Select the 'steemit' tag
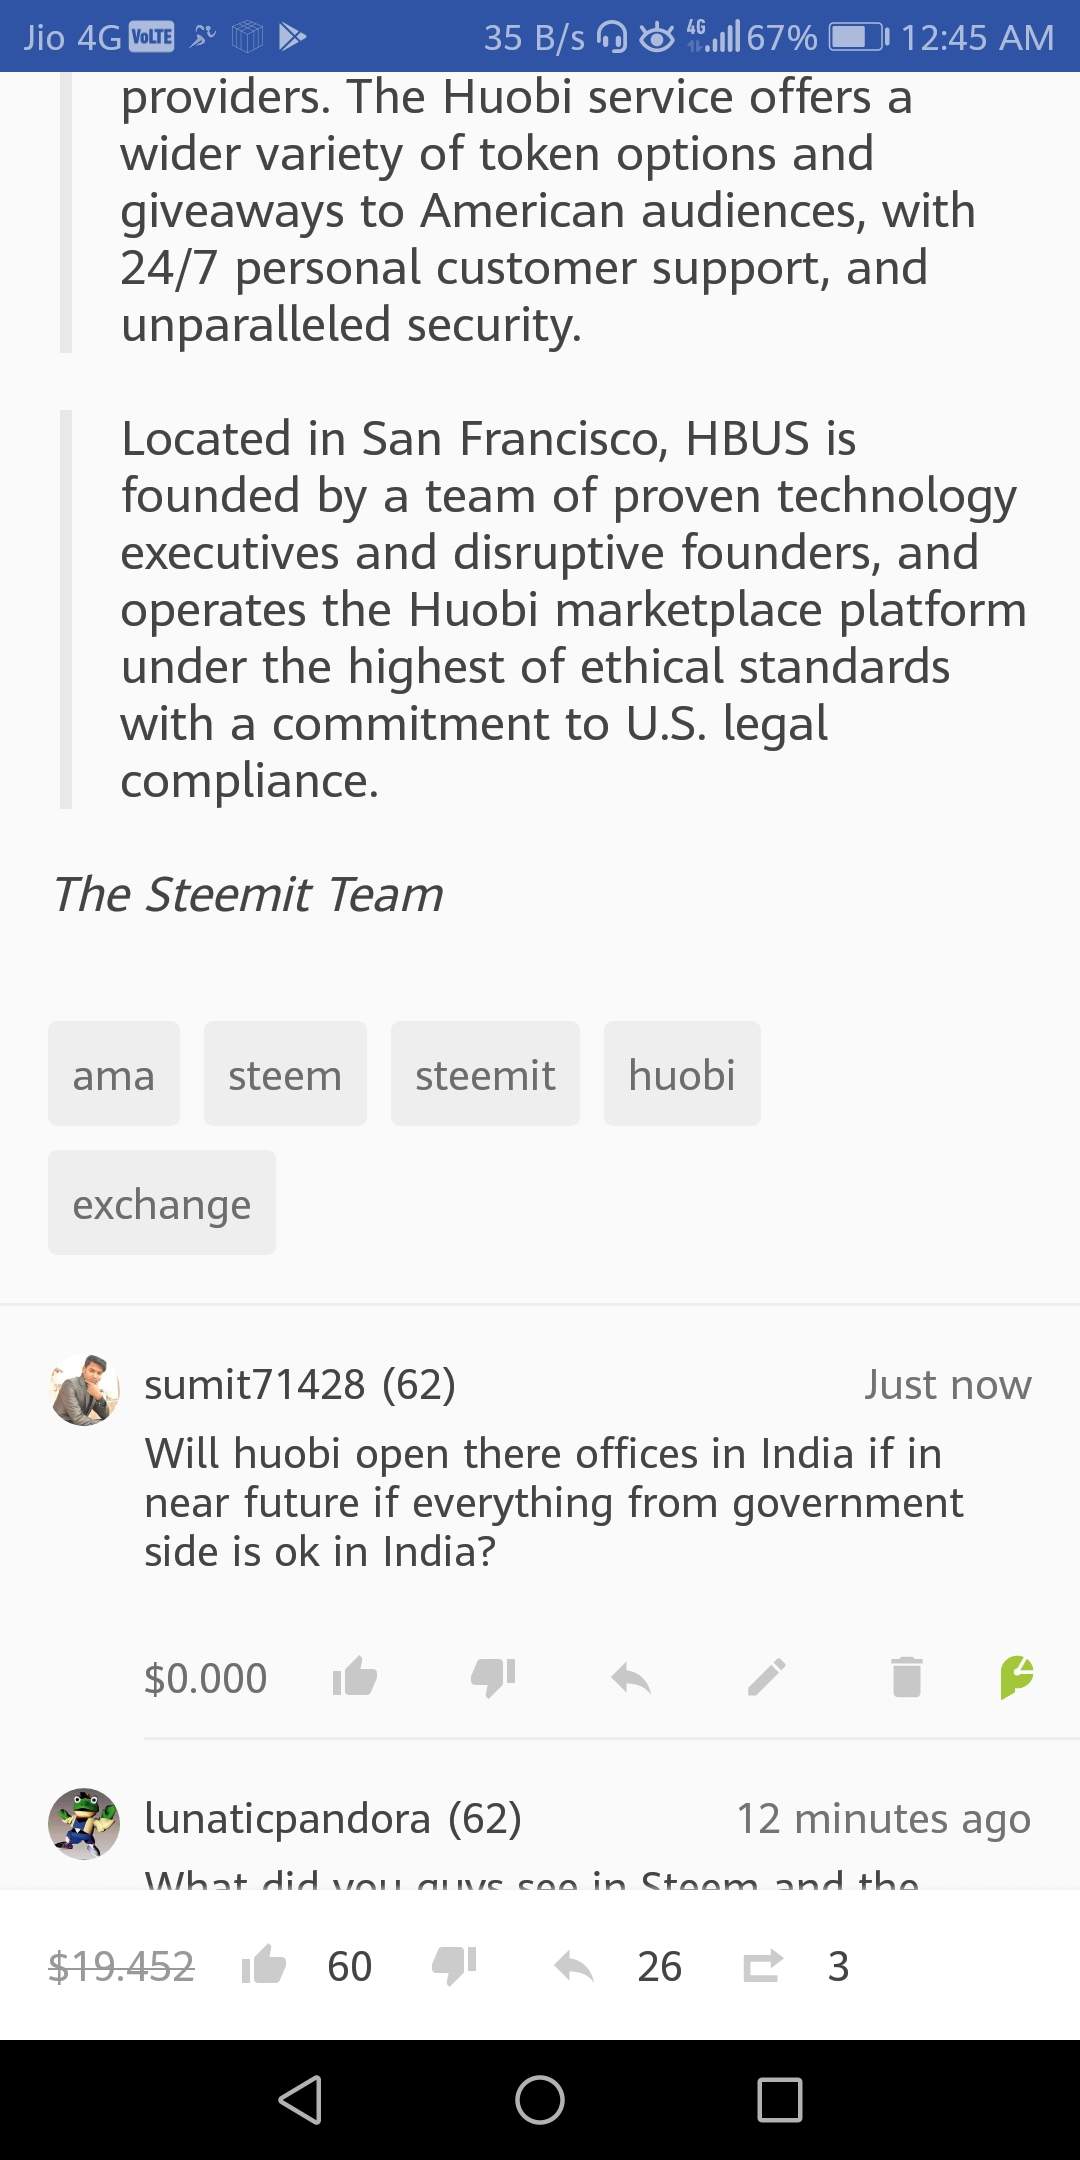Viewport: 1080px width, 2160px height. point(485,1074)
